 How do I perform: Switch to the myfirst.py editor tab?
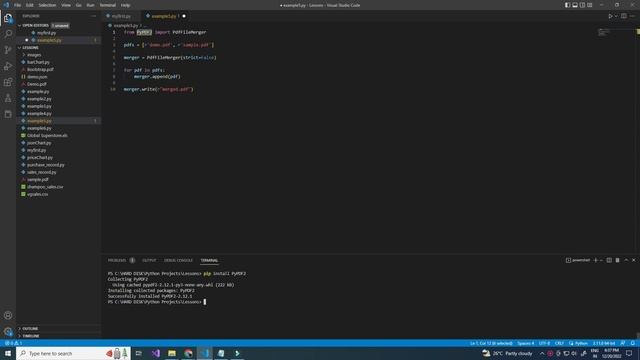pyautogui.click(x=121, y=16)
